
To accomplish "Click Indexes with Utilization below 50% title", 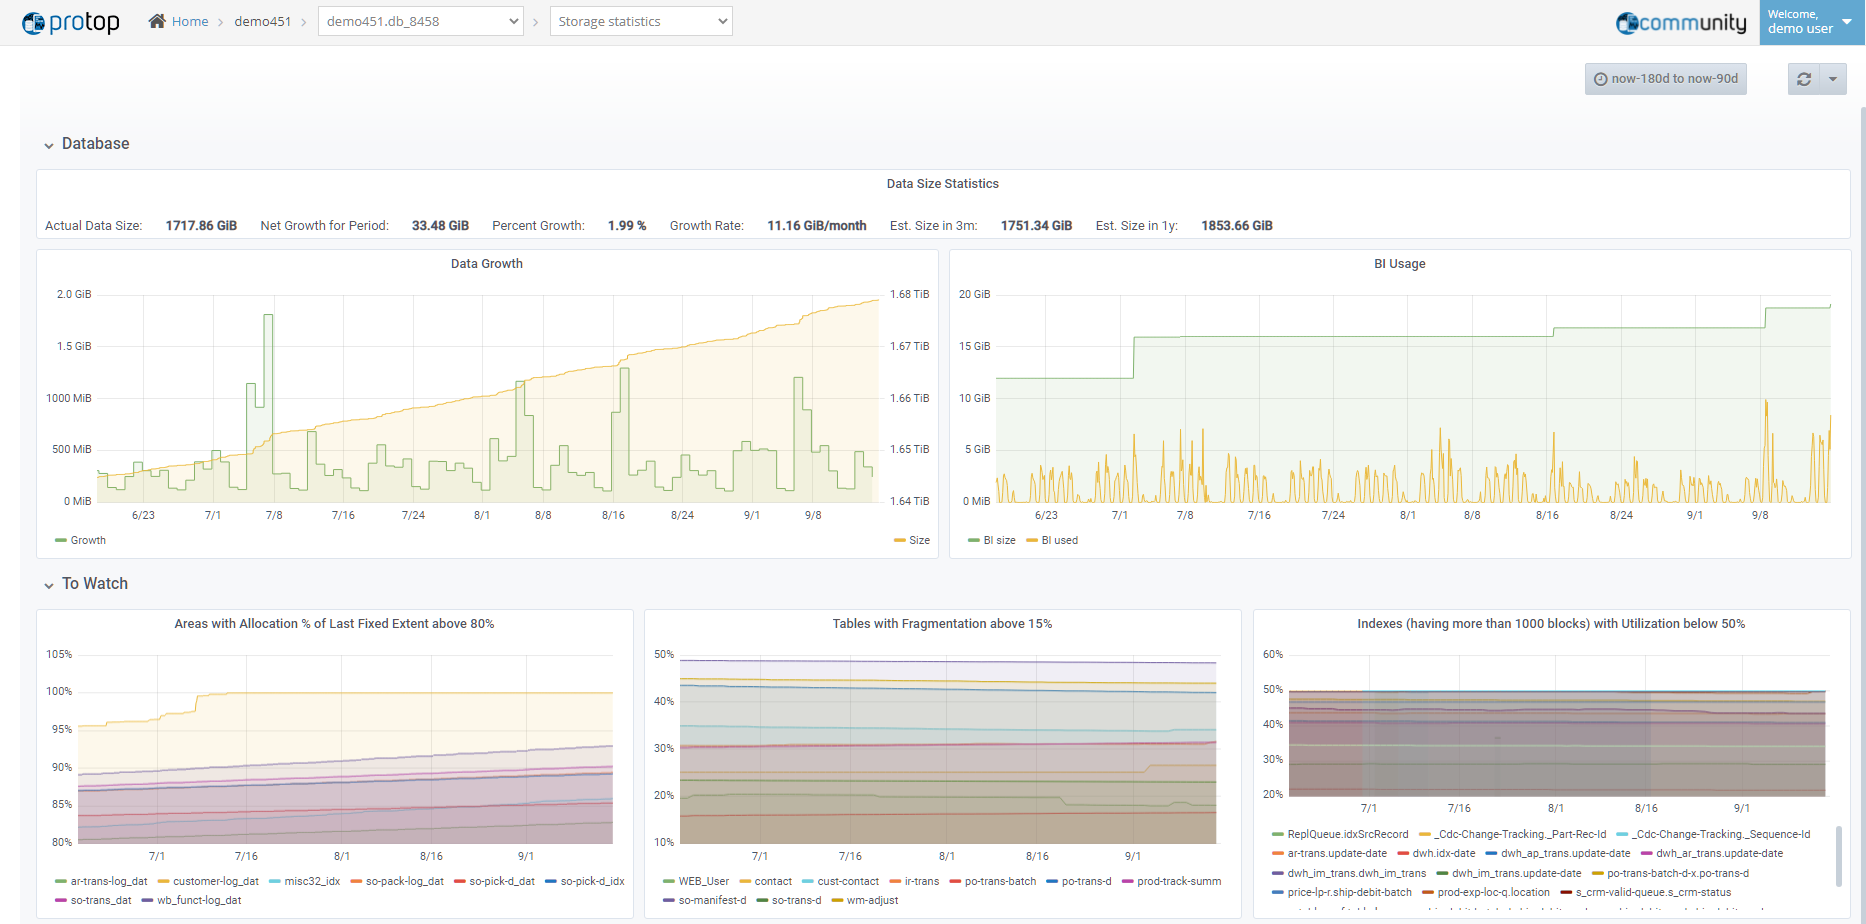I will pos(1551,624).
